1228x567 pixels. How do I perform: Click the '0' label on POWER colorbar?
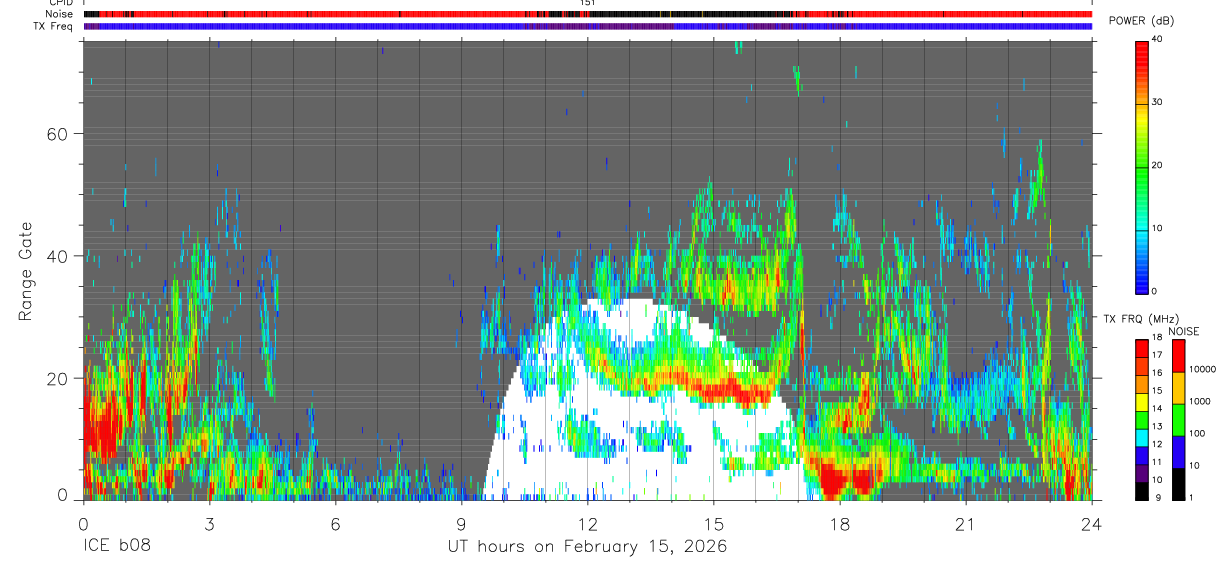1154,291
